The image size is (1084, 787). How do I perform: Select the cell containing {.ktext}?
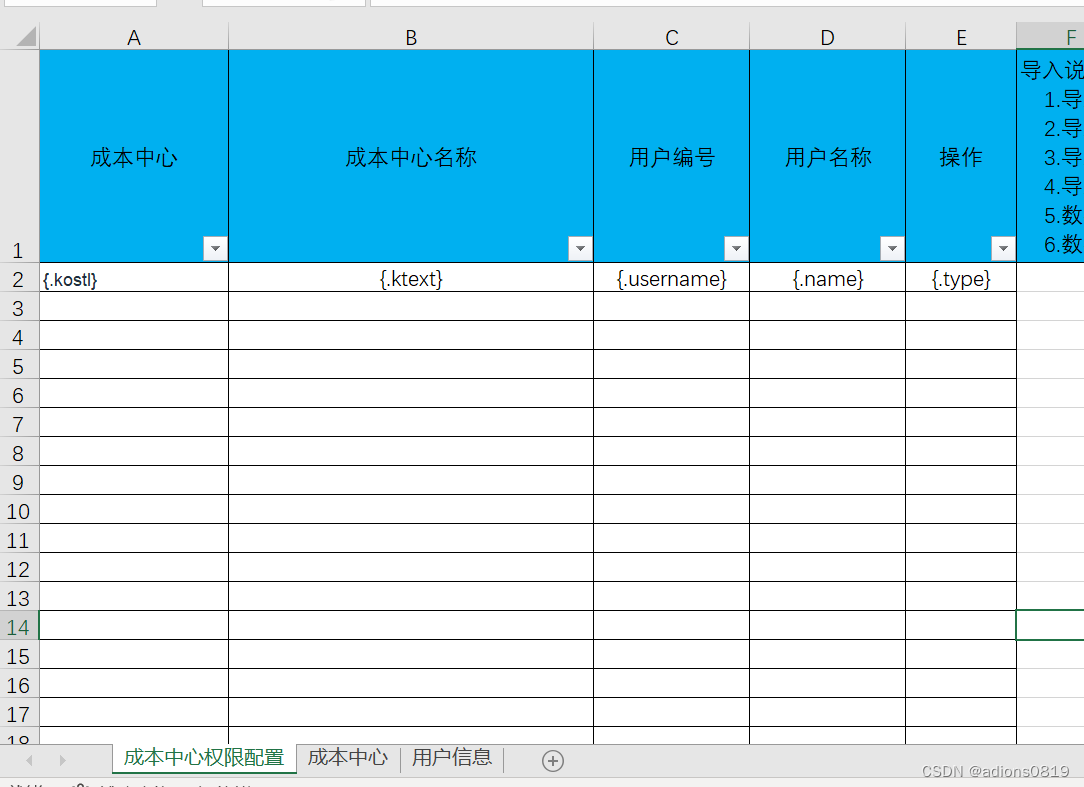410,279
